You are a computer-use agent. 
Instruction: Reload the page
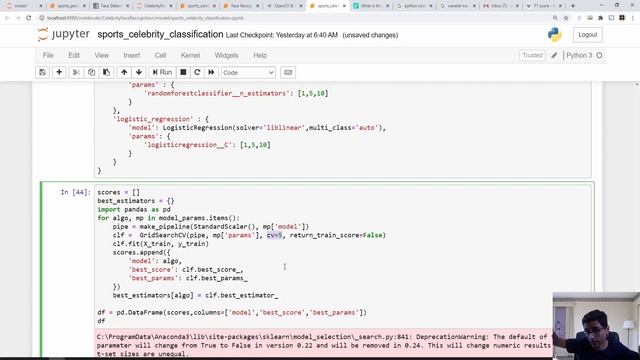click(29, 18)
